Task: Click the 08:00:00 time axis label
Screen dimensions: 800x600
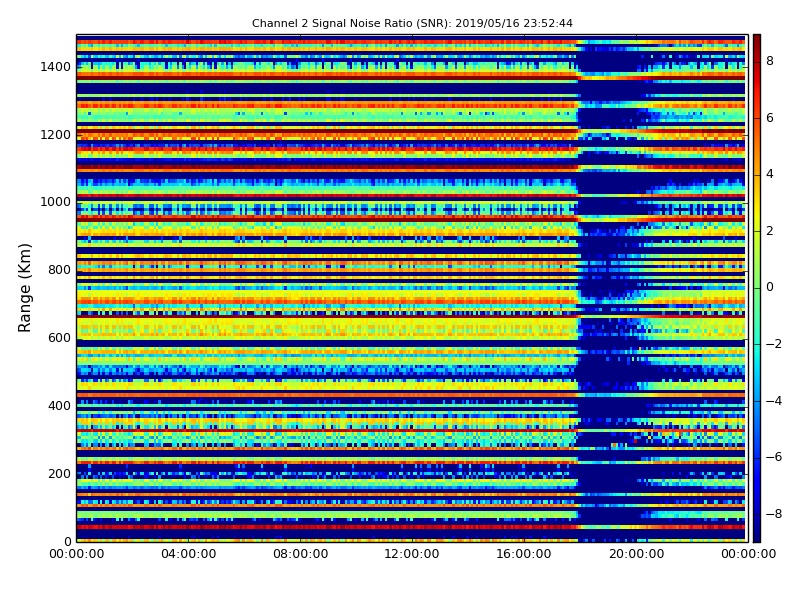Action: tap(301, 554)
